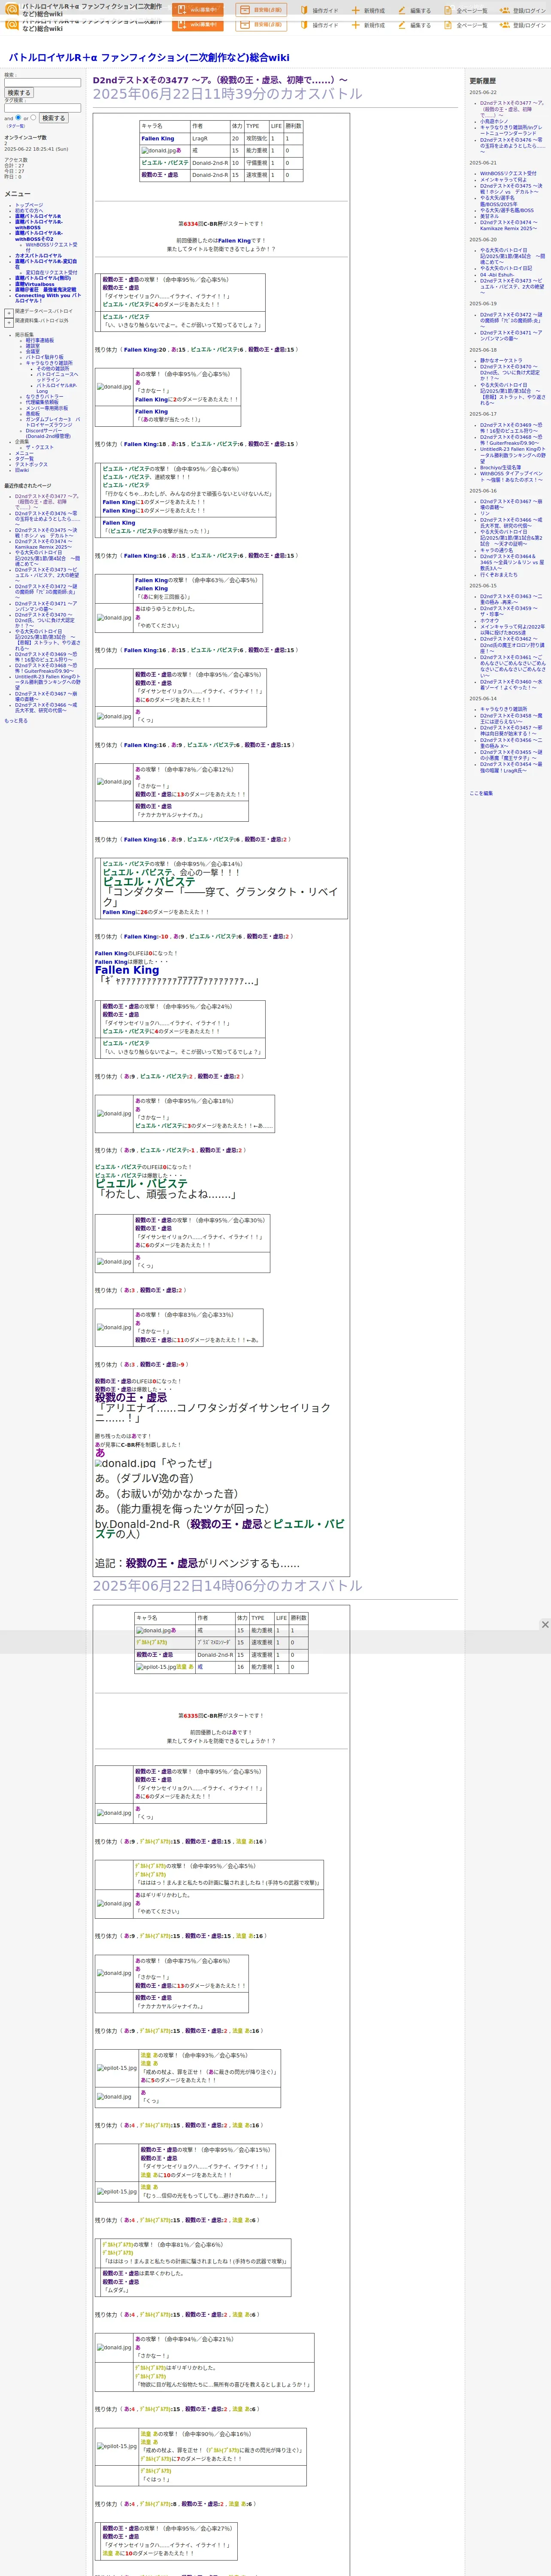Image resolution: width=551 pixels, height=2576 pixels.
Task: Click the メニュー sidebar heading
Action: [x=17, y=194]
